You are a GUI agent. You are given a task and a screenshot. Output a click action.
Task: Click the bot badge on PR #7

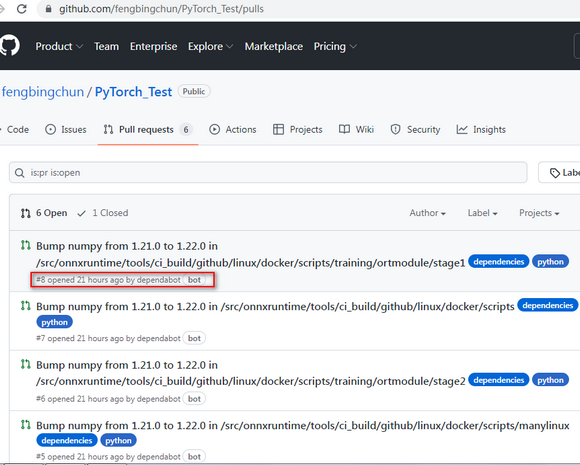[x=194, y=338]
